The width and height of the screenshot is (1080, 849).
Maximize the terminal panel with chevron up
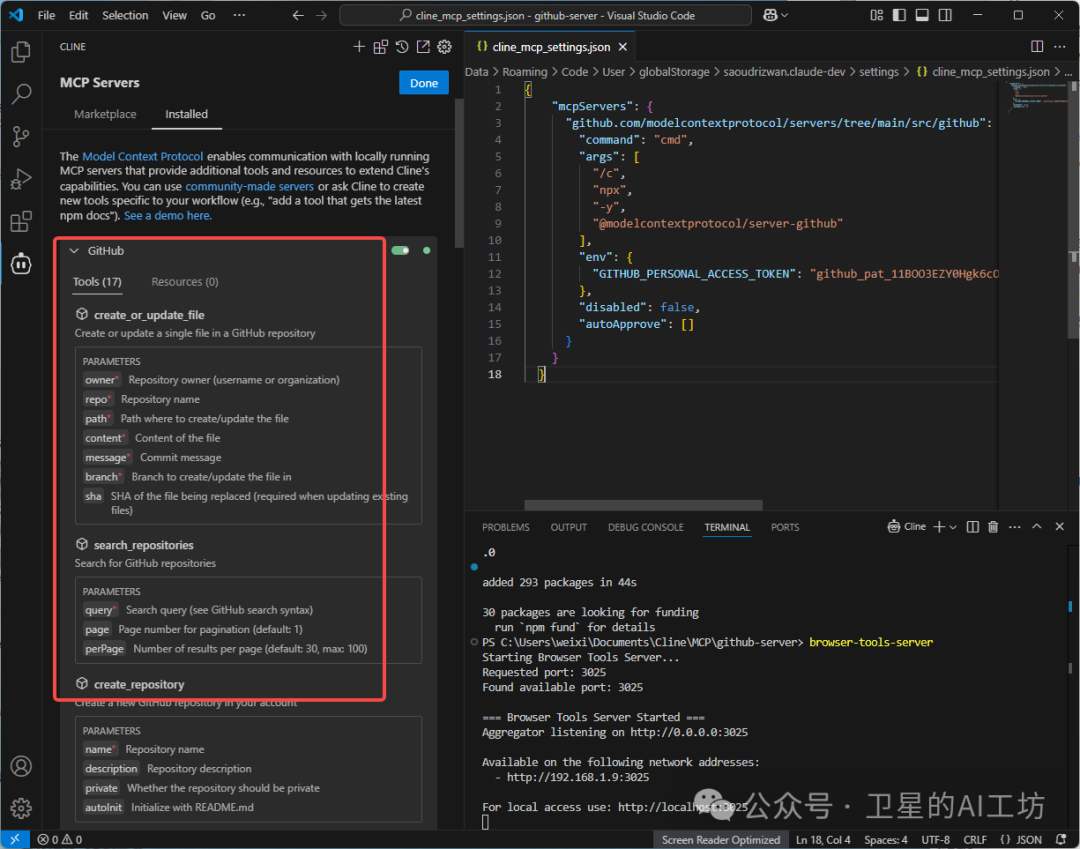coord(1037,527)
